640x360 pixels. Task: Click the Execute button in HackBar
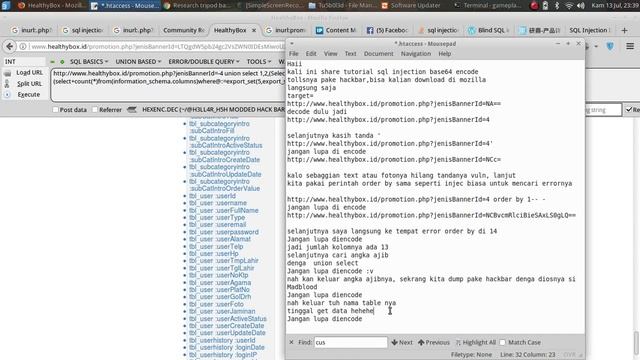(29, 95)
